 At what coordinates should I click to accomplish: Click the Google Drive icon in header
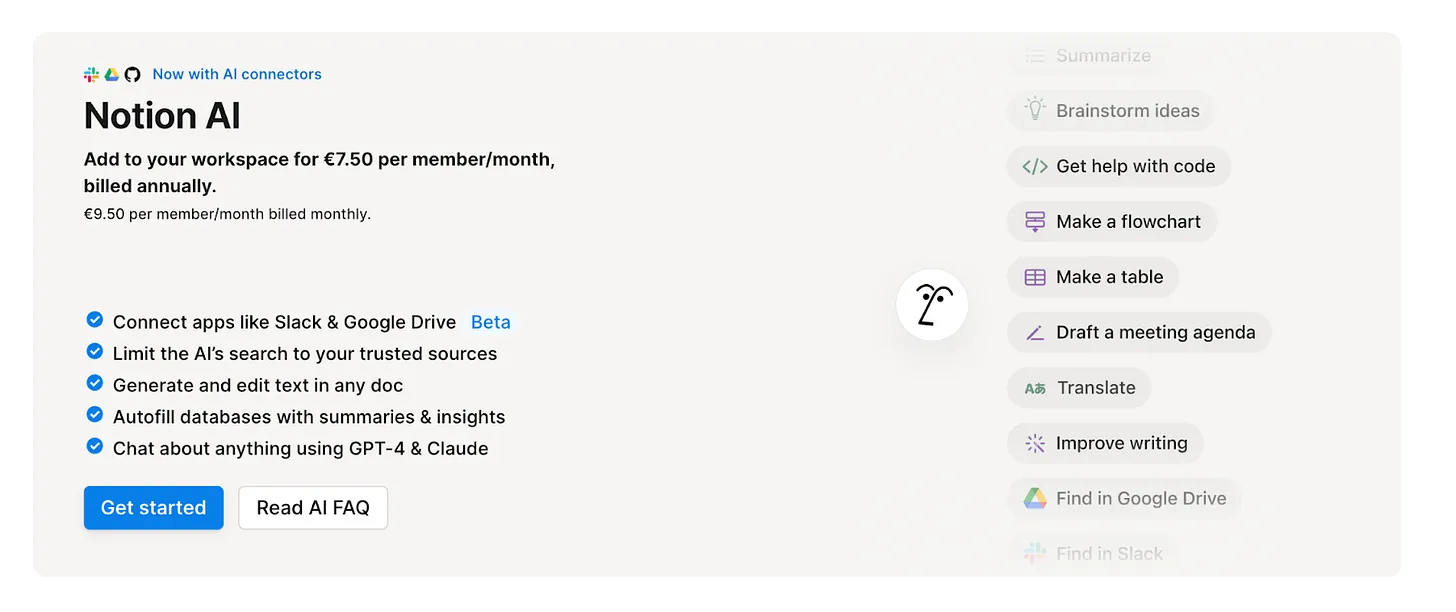tap(112, 75)
